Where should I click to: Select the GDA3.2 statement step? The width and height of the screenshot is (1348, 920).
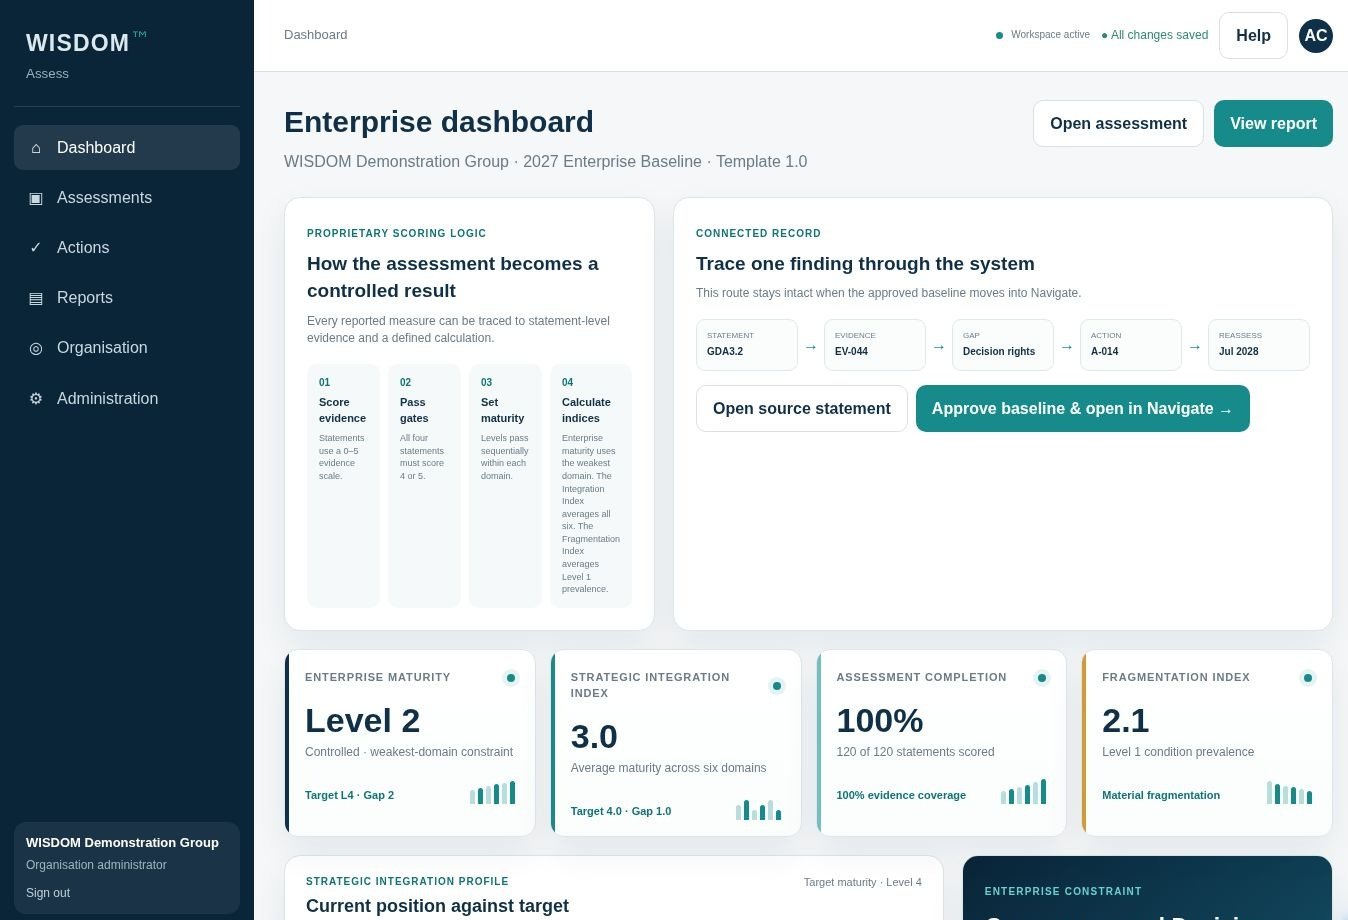click(x=747, y=345)
